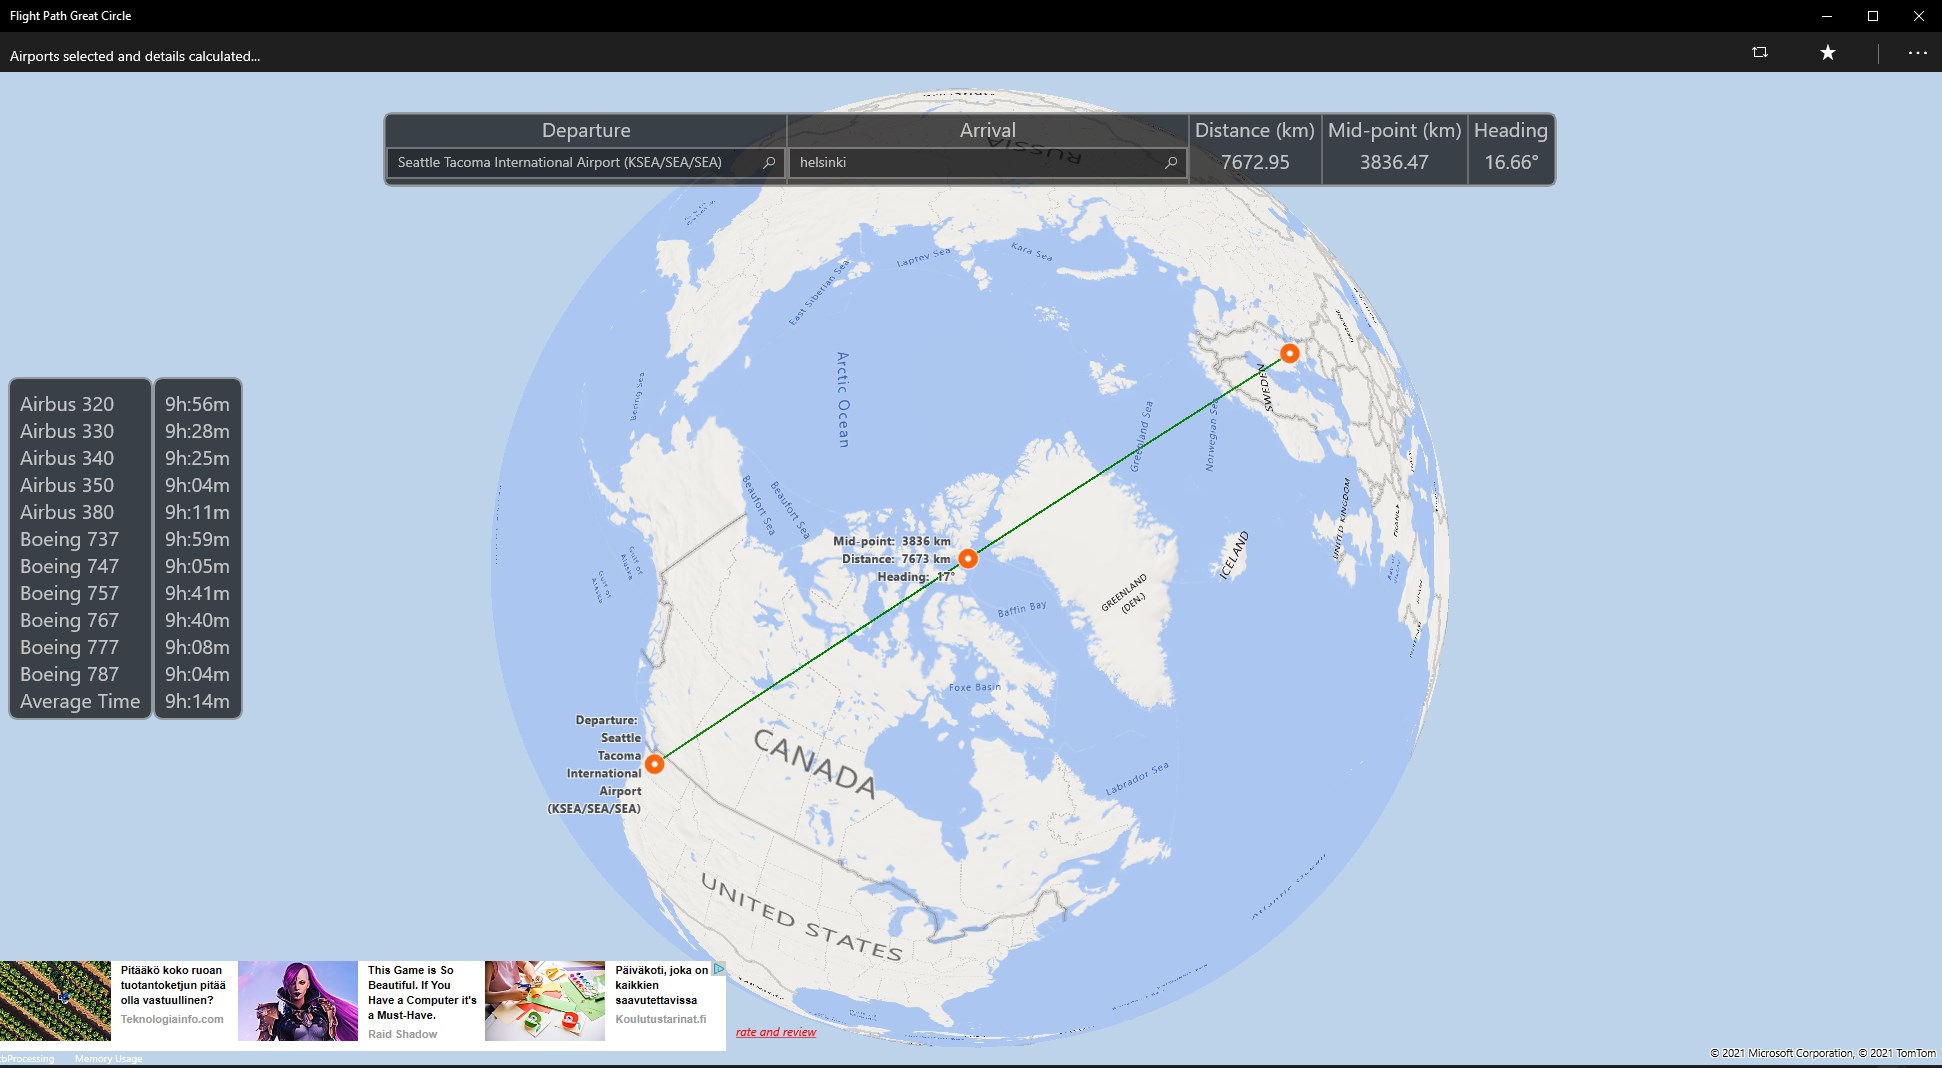The width and height of the screenshot is (1942, 1068).
Task: Click the Arctic Ocean label on the globe
Action: click(x=843, y=399)
